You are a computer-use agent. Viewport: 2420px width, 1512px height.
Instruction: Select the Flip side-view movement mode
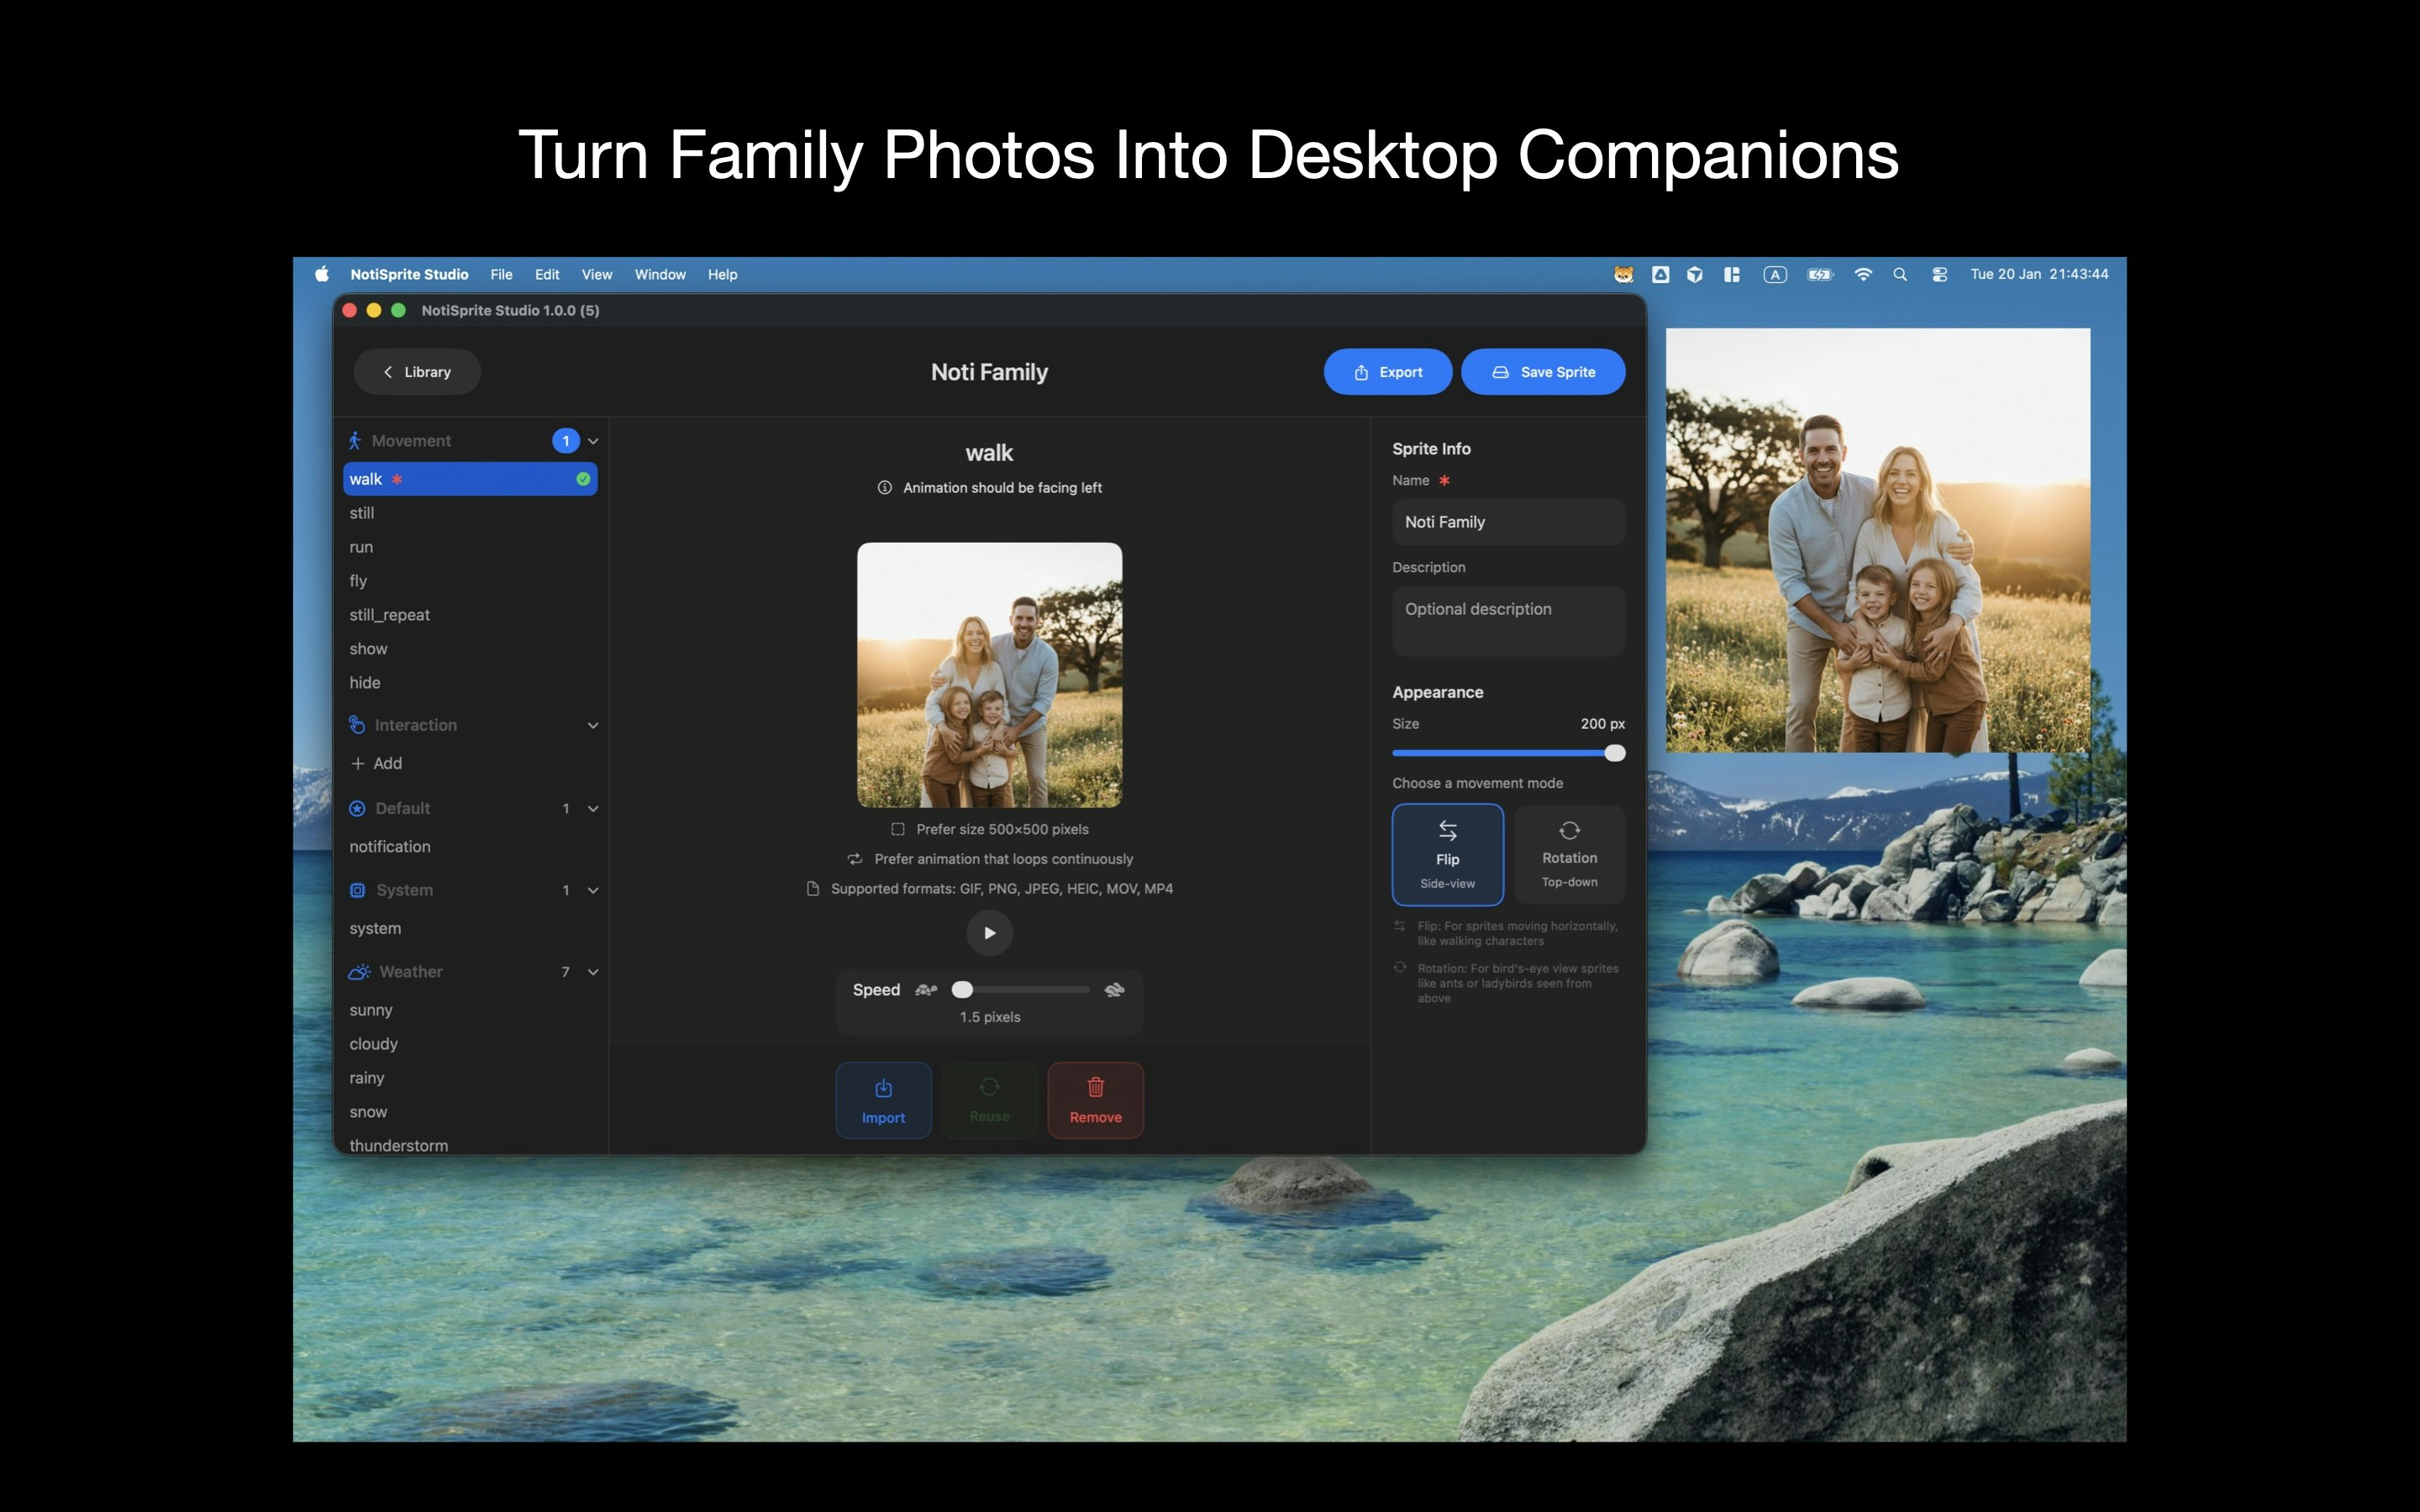tap(1447, 854)
